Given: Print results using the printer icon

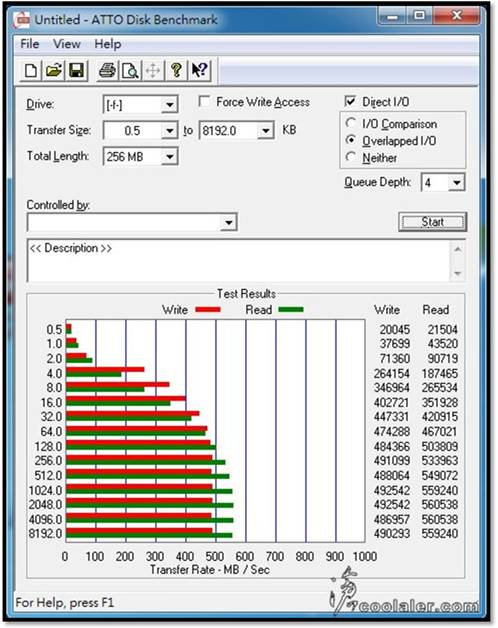Looking at the screenshot, I should coord(107,71).
